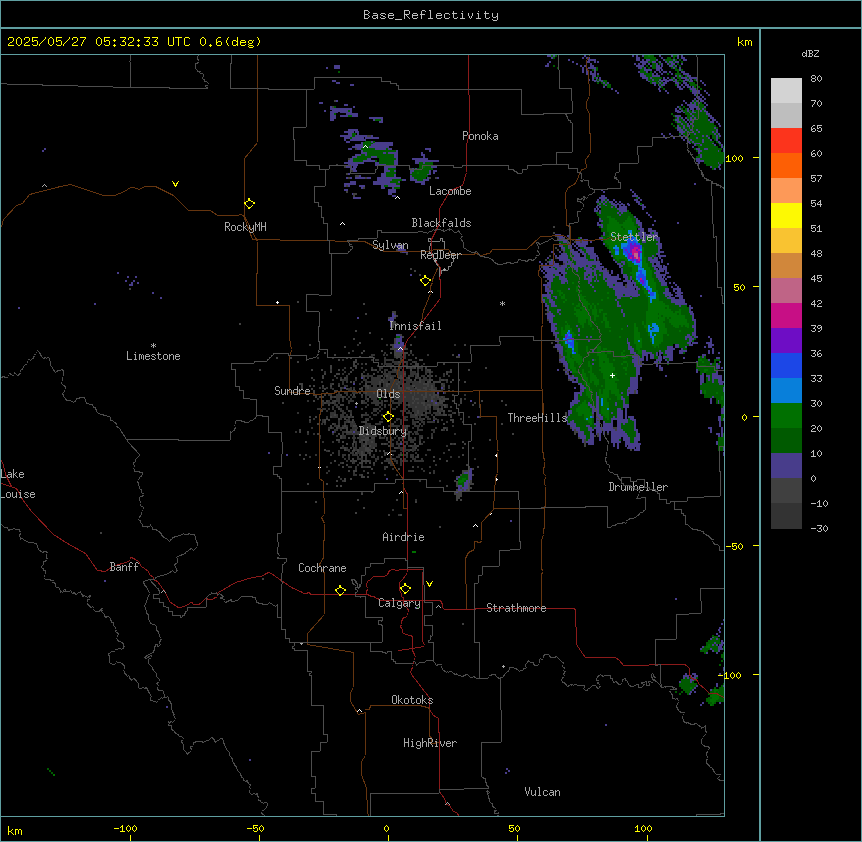Click the -30 value on the dBZ scale

tap(819, 528)
